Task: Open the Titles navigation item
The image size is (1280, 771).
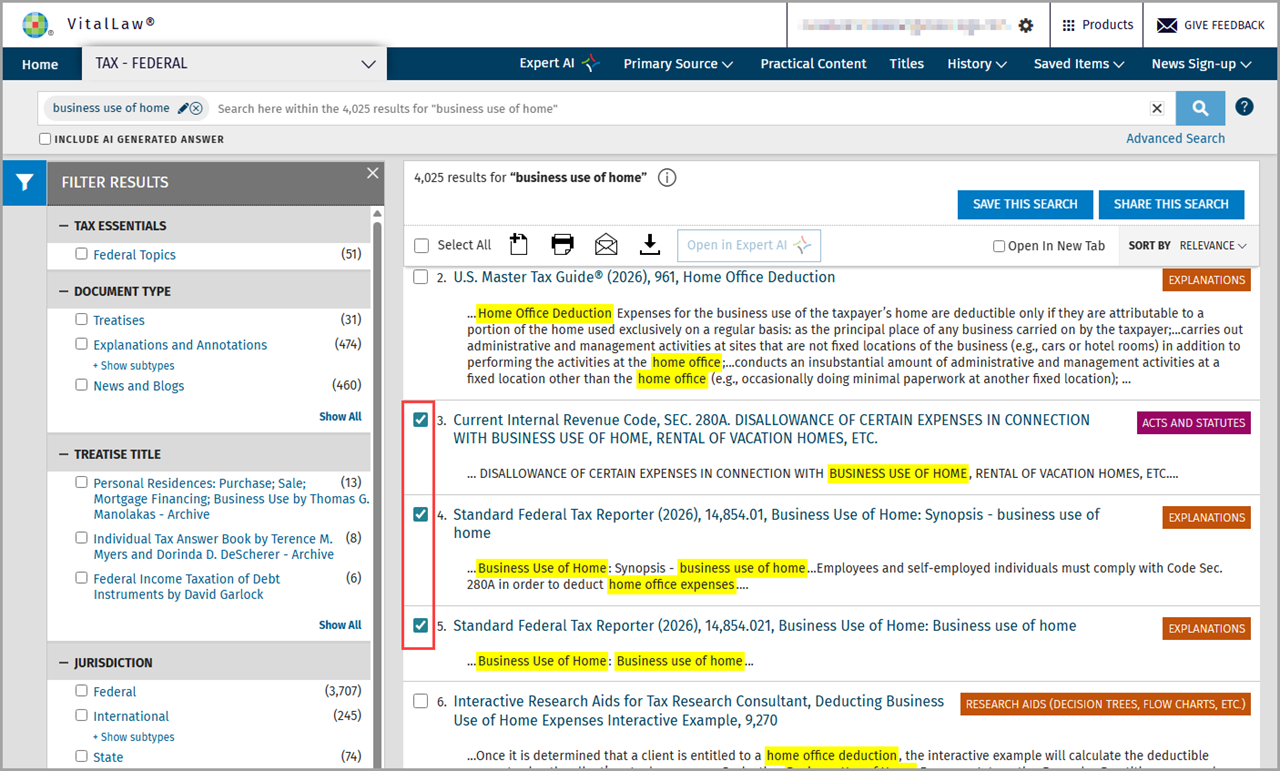Action: tap(907, 63)
